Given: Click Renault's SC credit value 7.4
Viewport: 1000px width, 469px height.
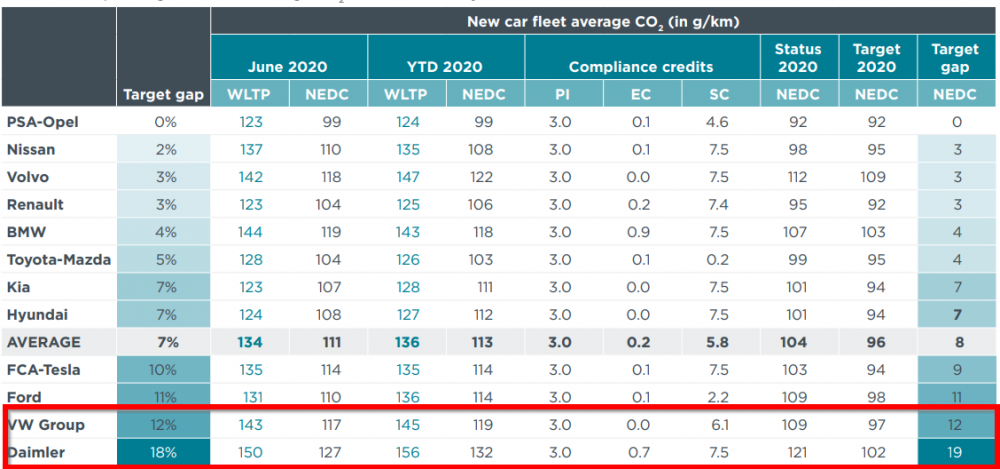Looking at the screenshot, I should [x=717, y=205].
